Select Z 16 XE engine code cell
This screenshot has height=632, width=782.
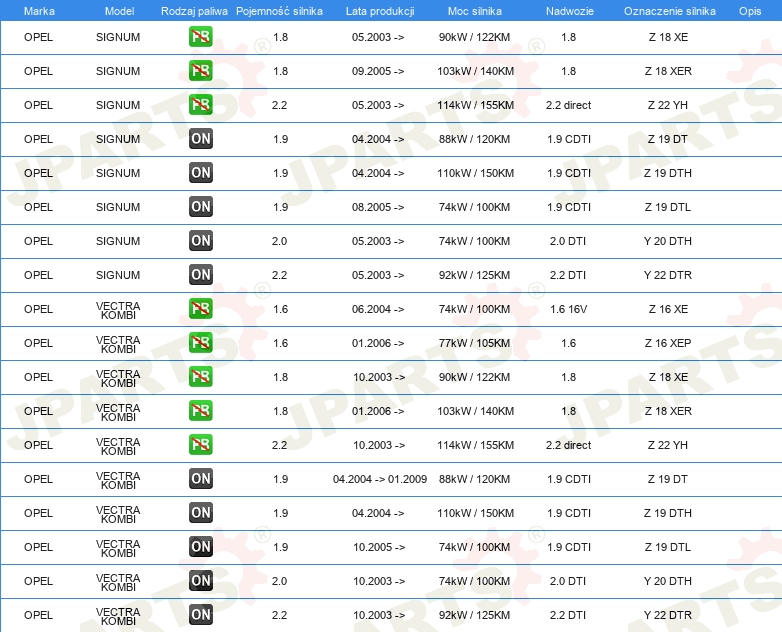click(668, 309)
